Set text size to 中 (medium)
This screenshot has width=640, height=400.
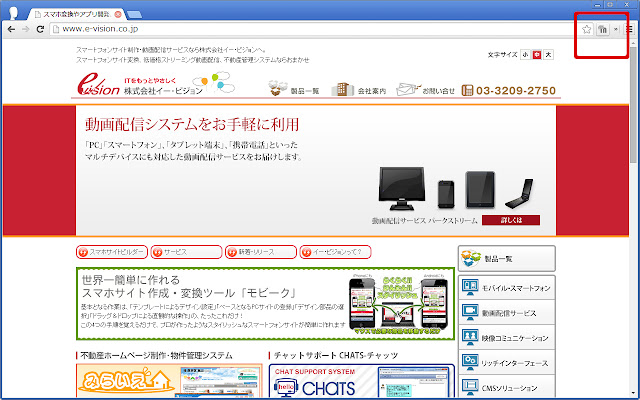[x=537, y=54]
